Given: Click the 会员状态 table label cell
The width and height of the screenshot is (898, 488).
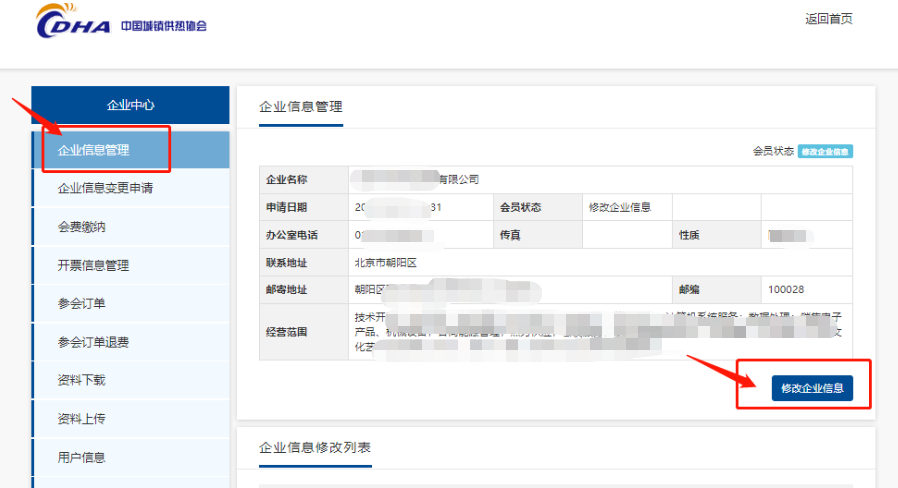Looking at the screenshot, I should tap(538, 207).
